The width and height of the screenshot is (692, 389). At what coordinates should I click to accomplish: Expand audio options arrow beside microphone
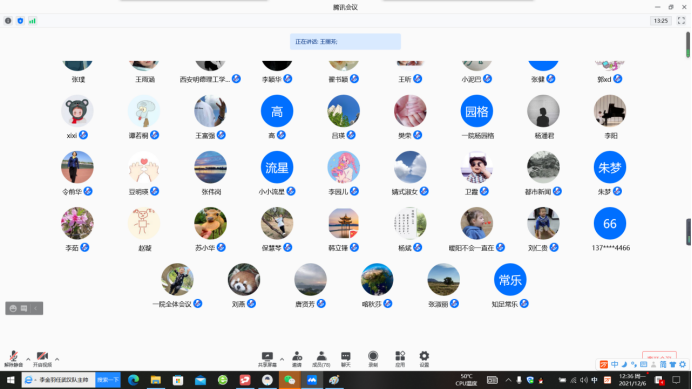pos(28,359)
